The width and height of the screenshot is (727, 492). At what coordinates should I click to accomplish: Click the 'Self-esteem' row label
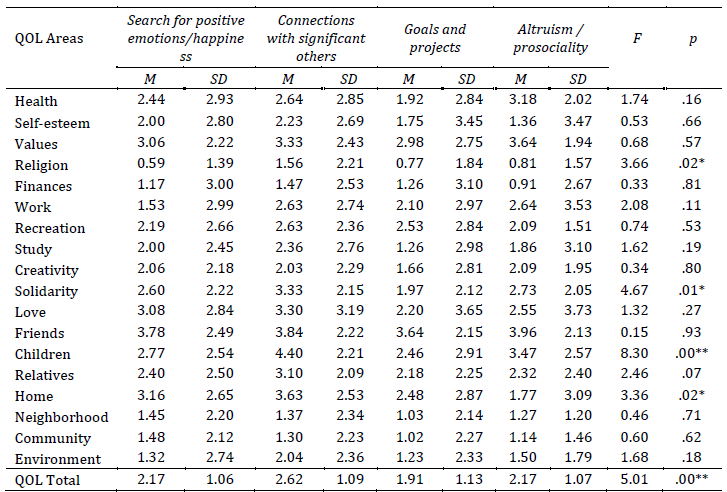(x=48, y=122)
